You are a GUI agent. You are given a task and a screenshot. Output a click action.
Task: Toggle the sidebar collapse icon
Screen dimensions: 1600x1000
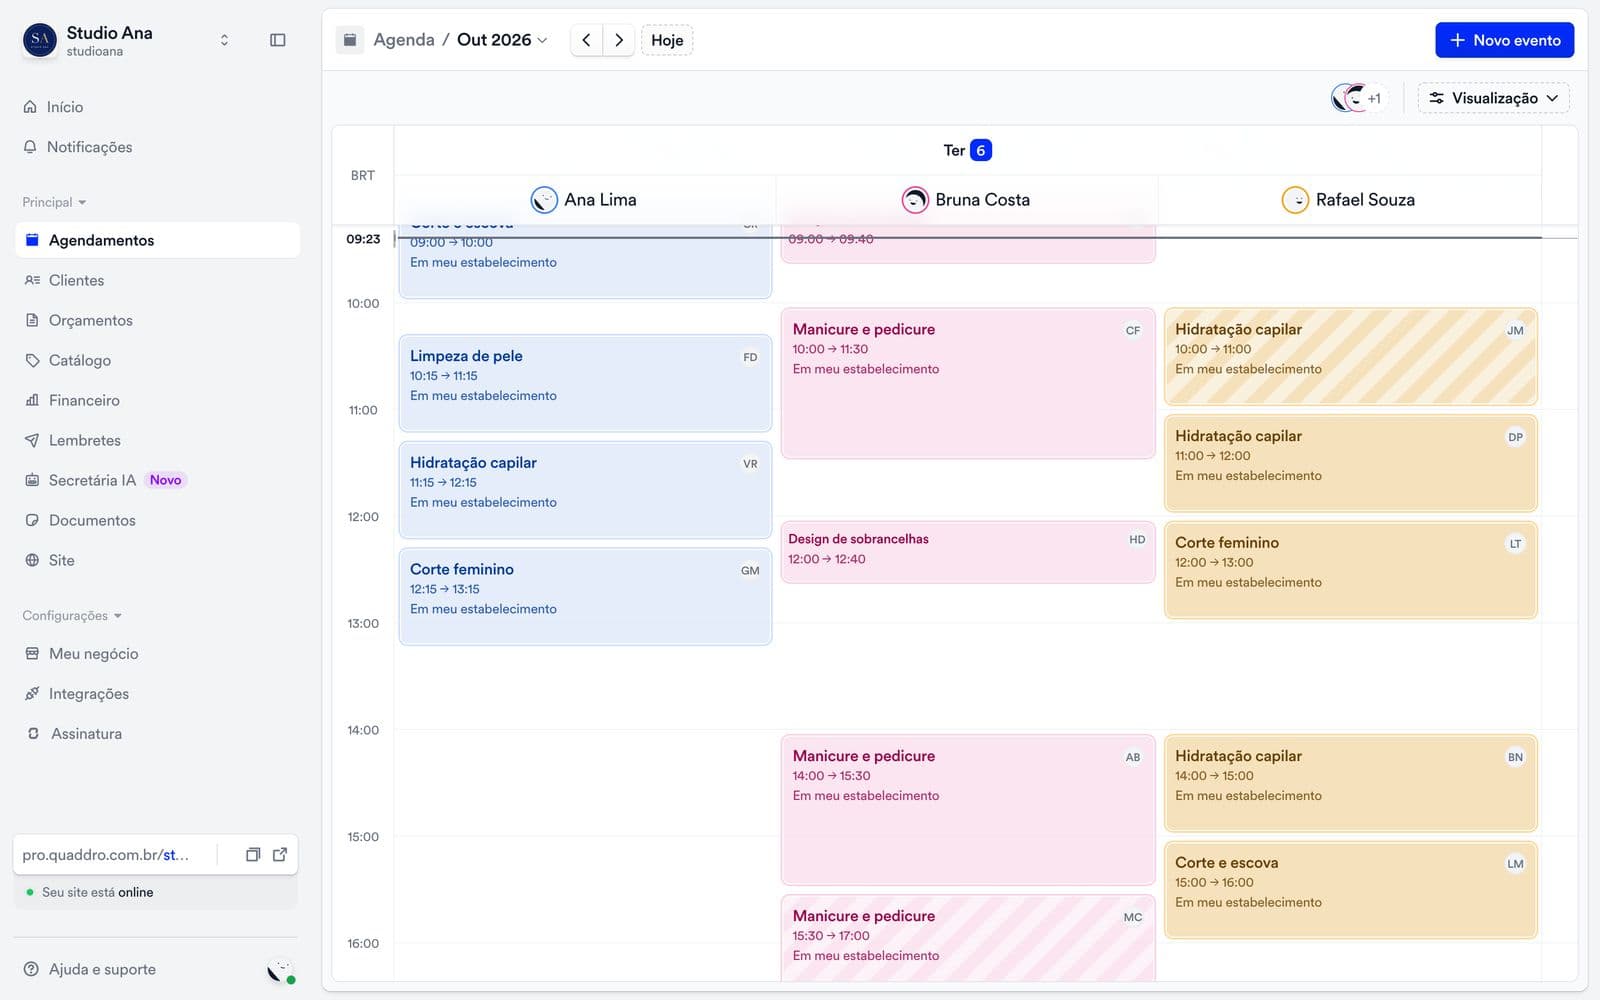pos(278,40)
